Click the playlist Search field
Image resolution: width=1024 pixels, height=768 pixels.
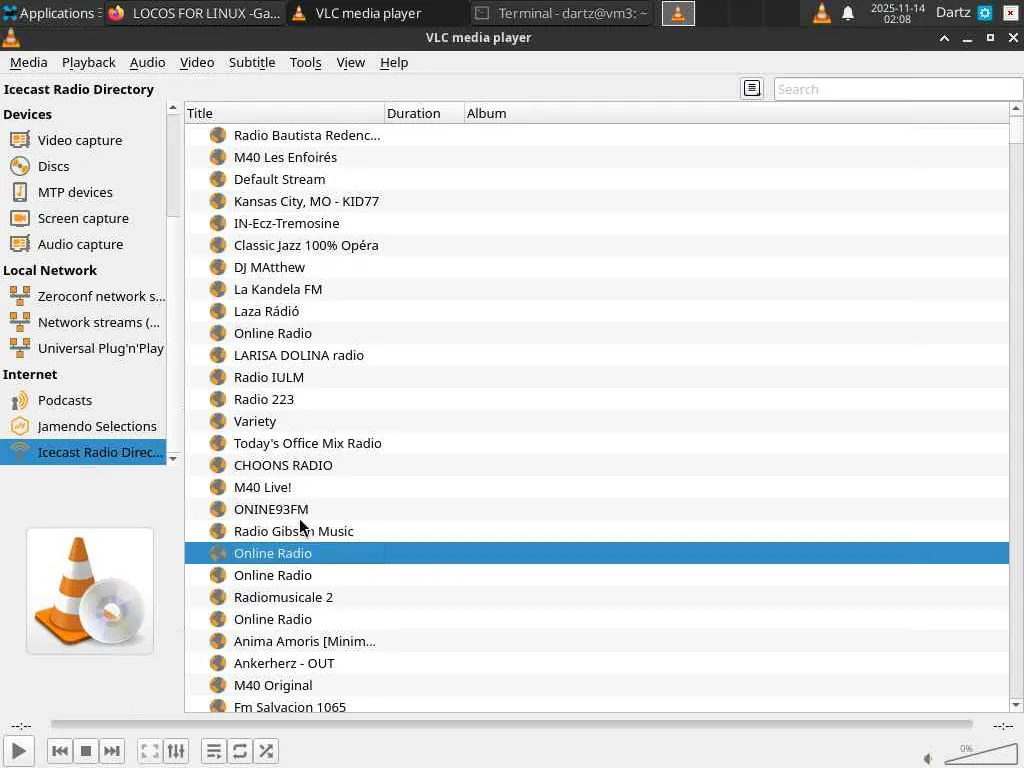(x=898, y=89)
